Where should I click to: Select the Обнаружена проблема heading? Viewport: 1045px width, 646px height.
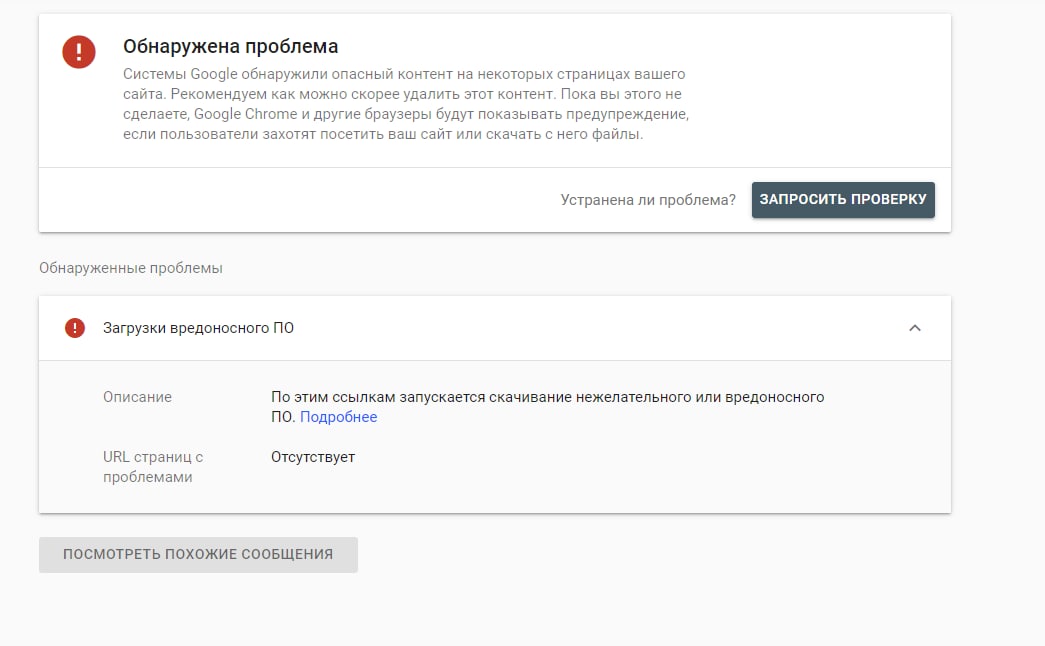pyautogui.click(x=231, y=46)
